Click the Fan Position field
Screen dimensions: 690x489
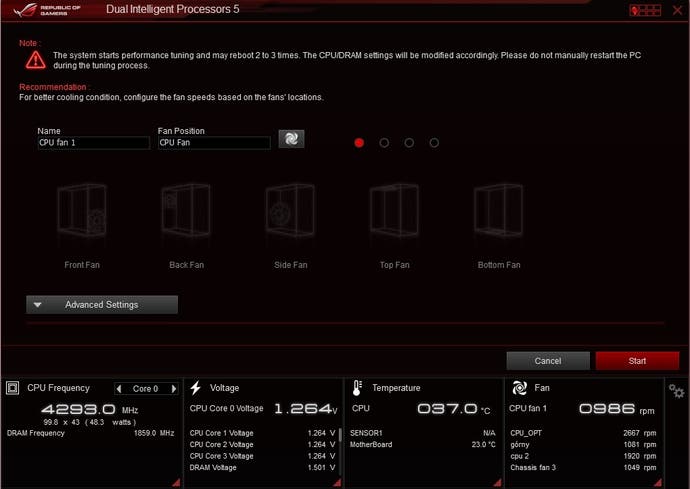coord(214,143)
